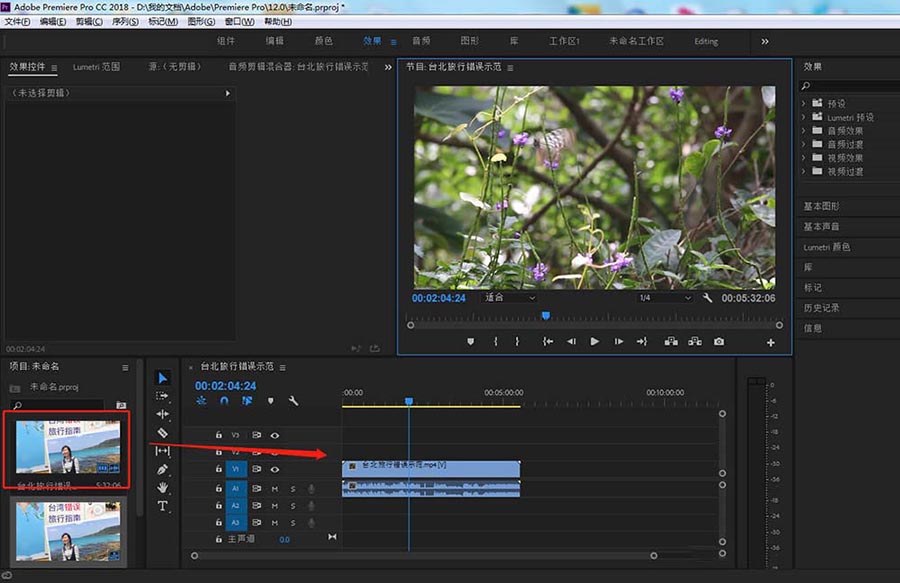Open timeline display settings wrench

(x=293, y=401)
